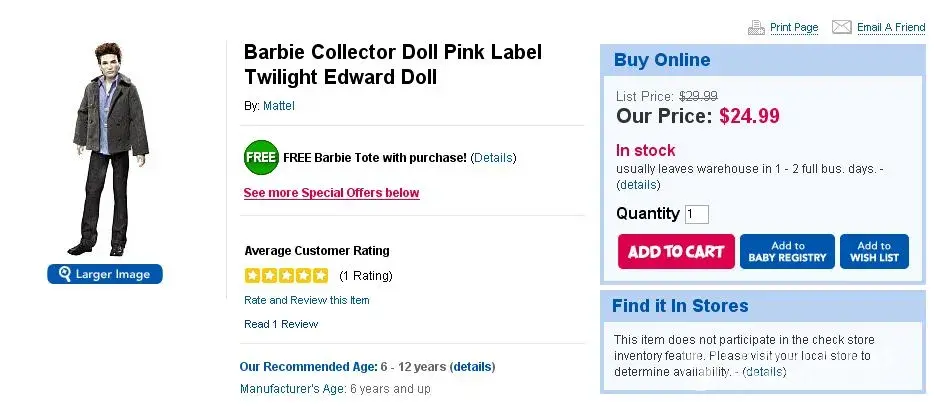944x411 pixels.
Task: Open the Read 1 Review link
Action: click(x=281, y=324)
